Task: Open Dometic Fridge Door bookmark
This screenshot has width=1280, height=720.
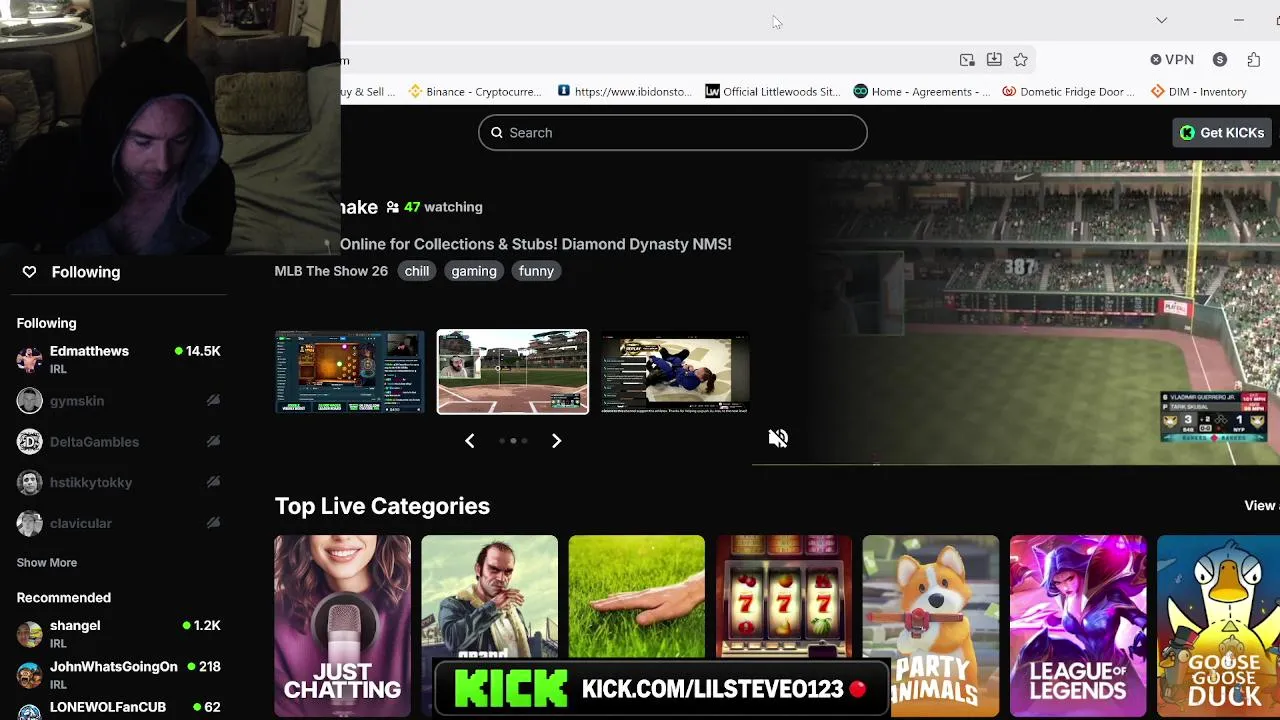Action: (x=1069, y=91)
